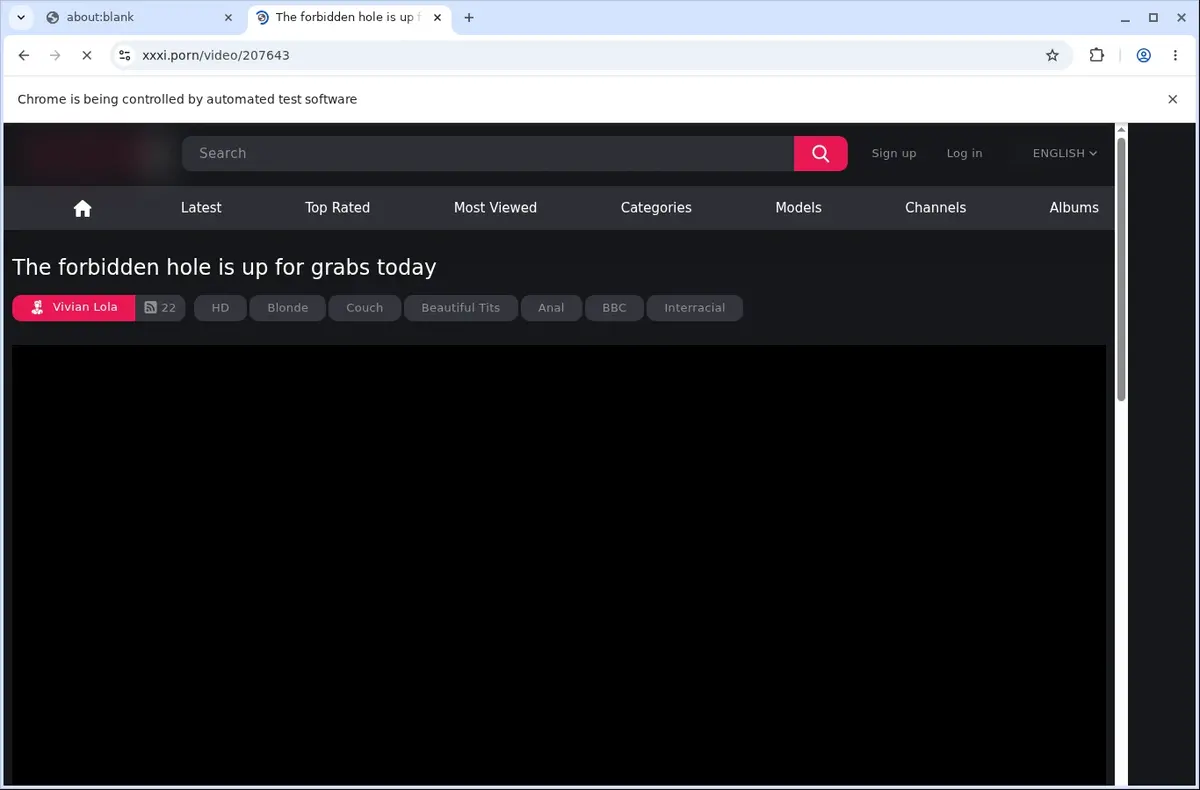Close the about:blank tab
This screenshot has width=1200, height=790.
[228, 17]
